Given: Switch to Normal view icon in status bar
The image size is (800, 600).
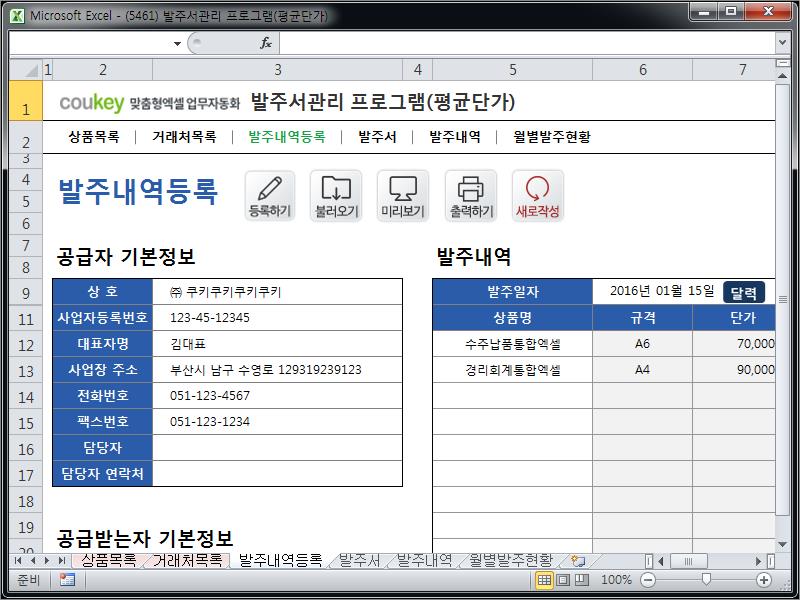Looking at the screenshot, I should [x=544, y=580].
